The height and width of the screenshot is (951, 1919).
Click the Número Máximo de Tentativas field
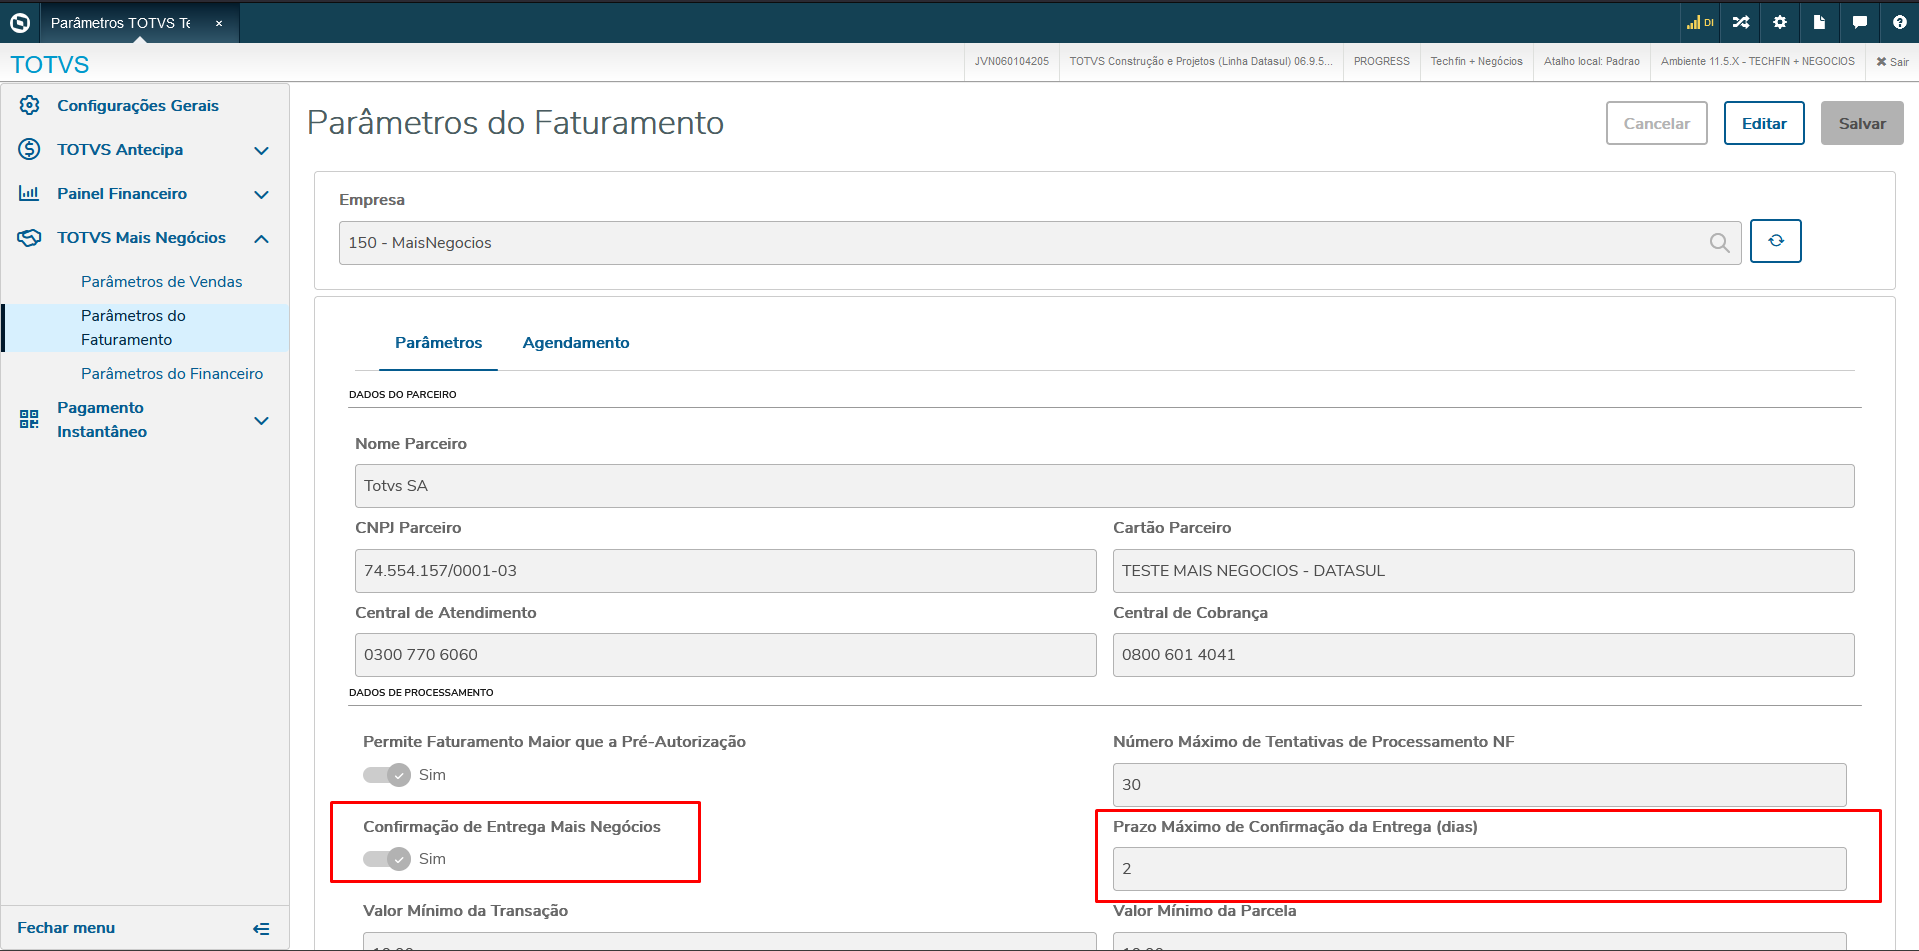[1479, 785]
